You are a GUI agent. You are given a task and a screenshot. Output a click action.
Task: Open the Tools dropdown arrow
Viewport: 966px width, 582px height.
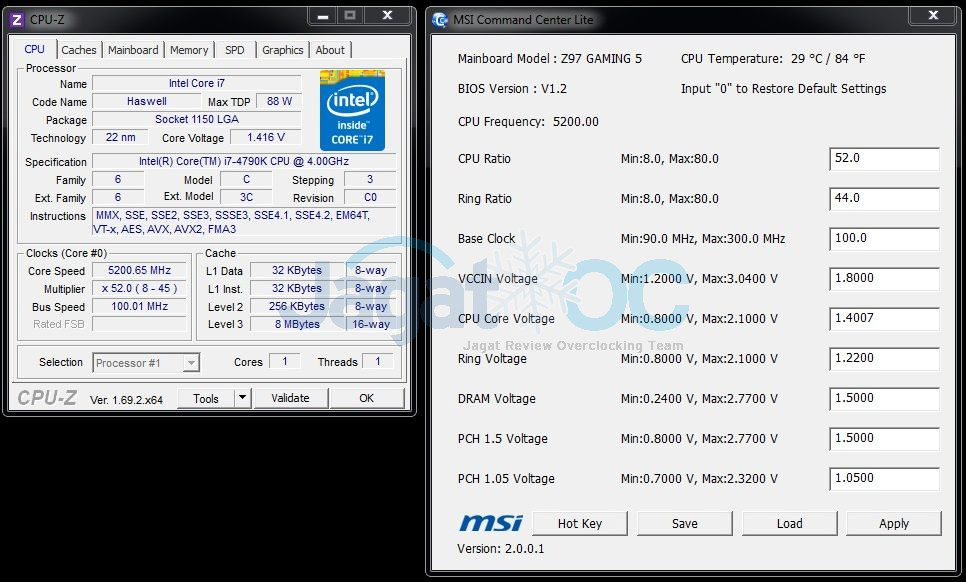pos(242,398)
